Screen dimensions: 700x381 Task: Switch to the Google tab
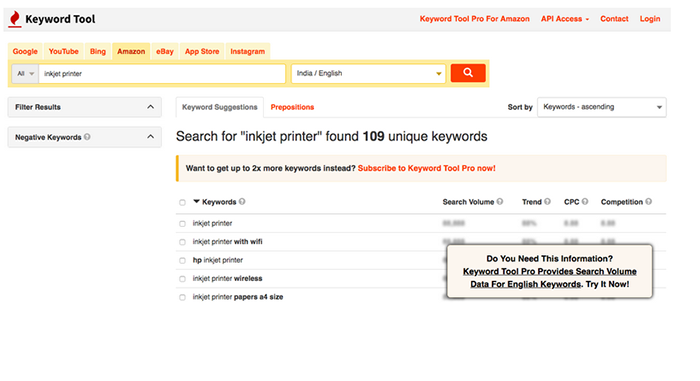25,51
